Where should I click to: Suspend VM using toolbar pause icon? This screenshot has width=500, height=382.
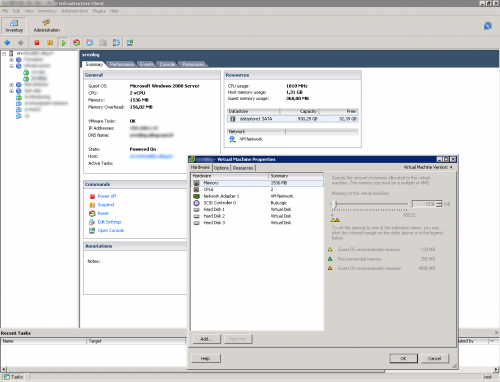click(50, 43)
